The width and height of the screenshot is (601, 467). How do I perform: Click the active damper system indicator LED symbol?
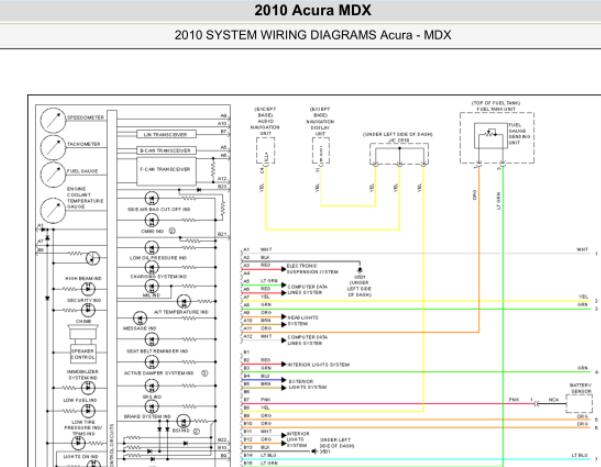click(152, 362)
